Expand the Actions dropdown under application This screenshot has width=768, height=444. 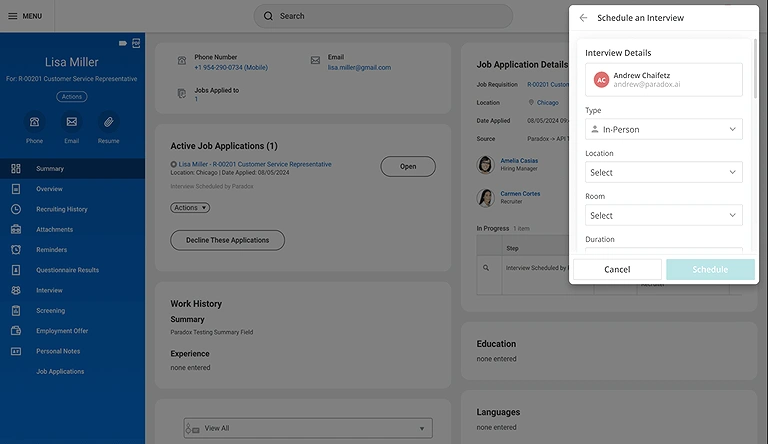190,208
